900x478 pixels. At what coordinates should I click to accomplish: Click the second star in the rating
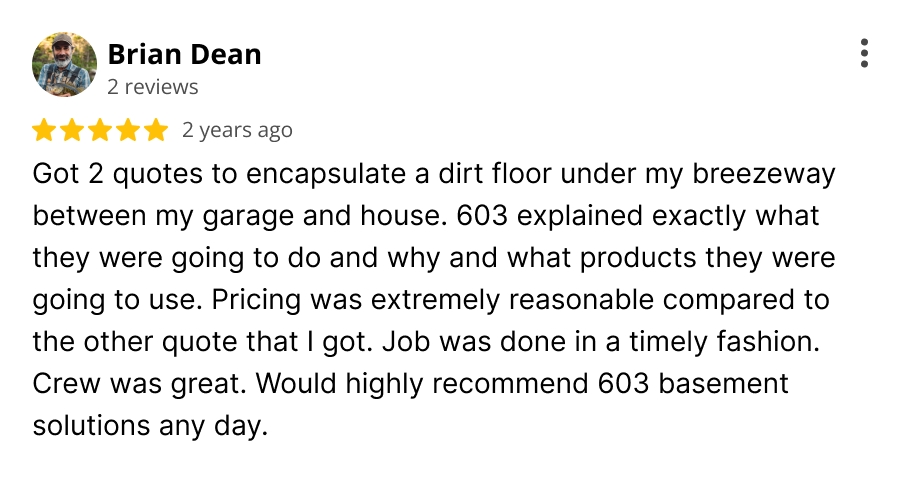(x=72, y=130)
